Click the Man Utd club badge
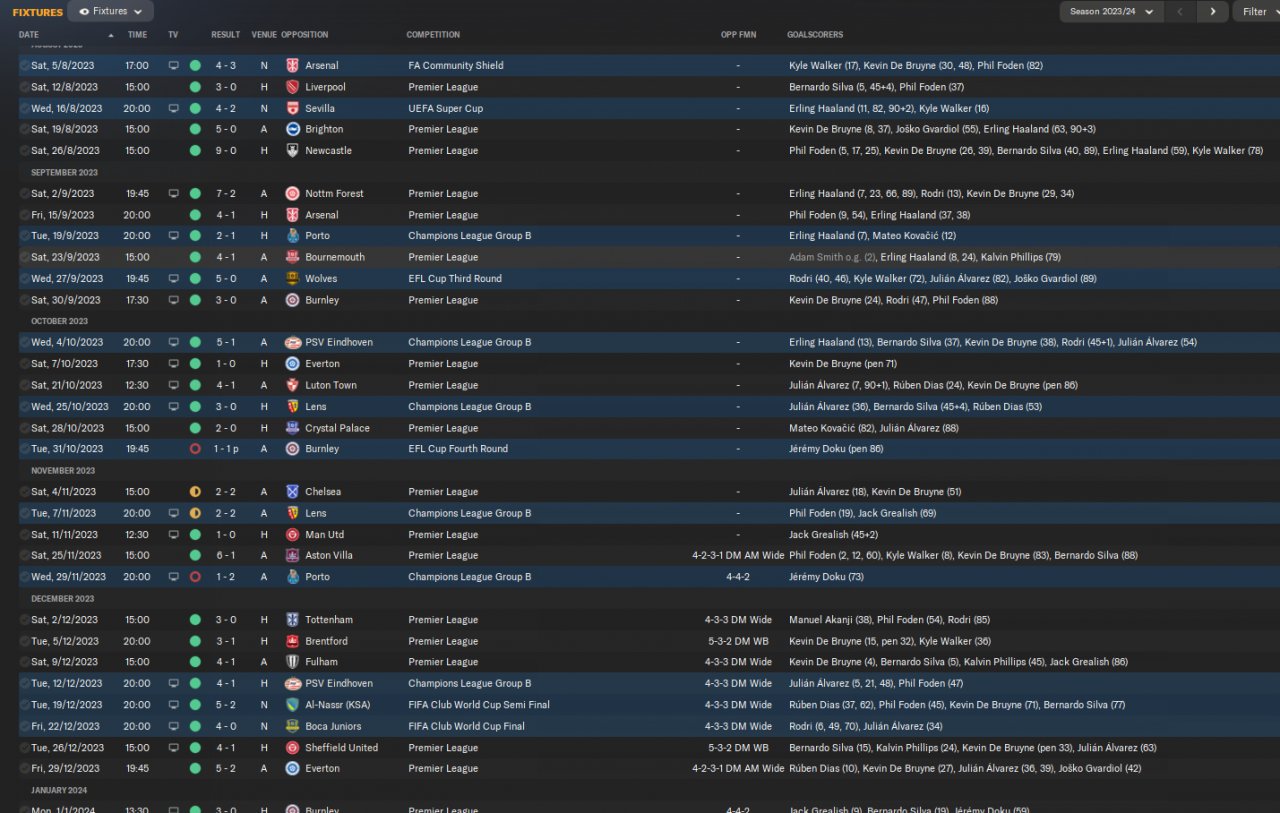 click(x=293, y=535)
